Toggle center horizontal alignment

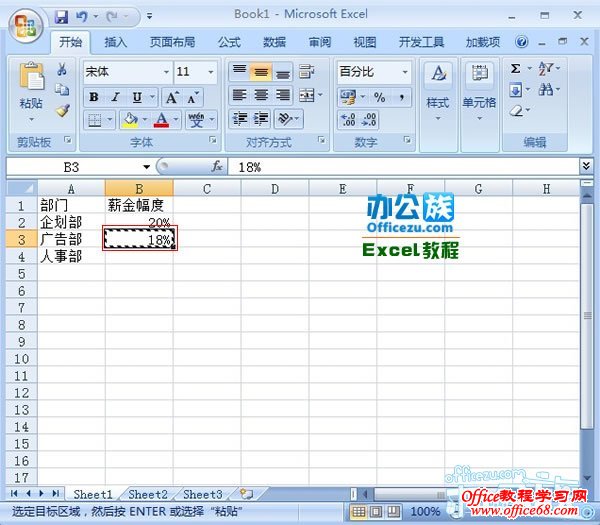point(261,95)
